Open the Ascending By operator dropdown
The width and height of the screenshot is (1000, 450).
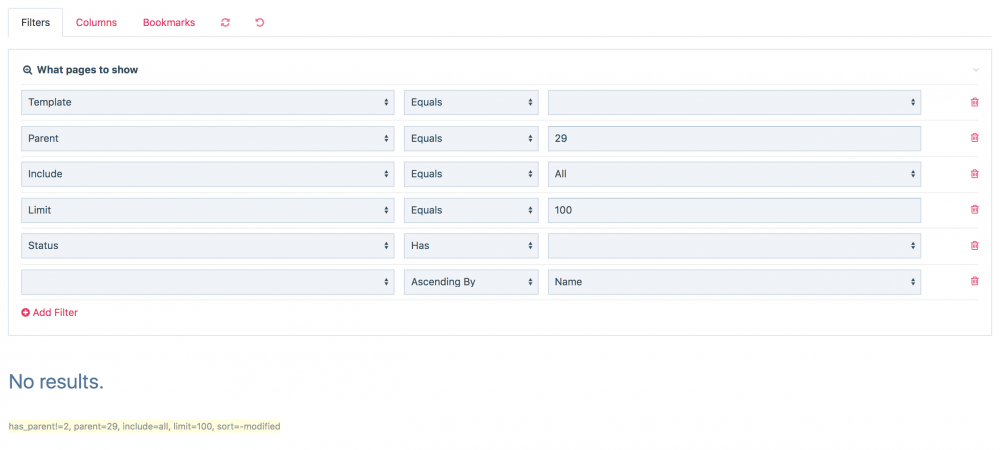pyautogui.click(x=470, y=282)
